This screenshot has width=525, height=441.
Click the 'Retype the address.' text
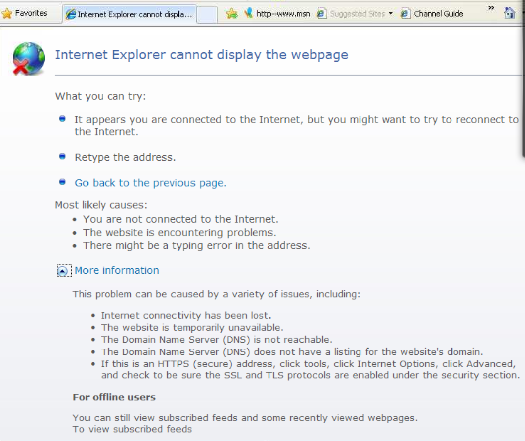pyautogui.click(x=125, y=157)
